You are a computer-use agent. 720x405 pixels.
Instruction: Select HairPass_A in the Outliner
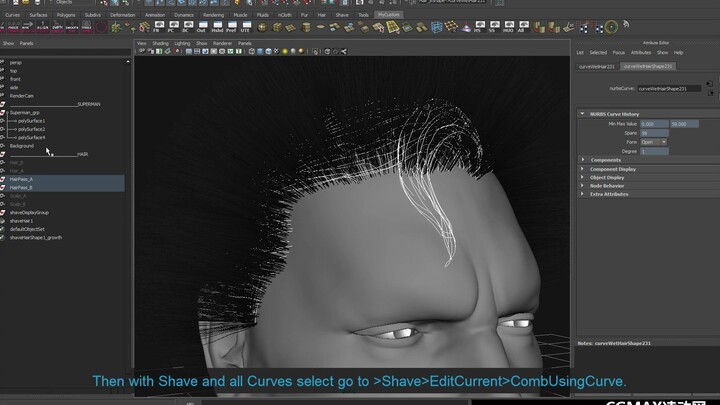(x=21, y=179)
